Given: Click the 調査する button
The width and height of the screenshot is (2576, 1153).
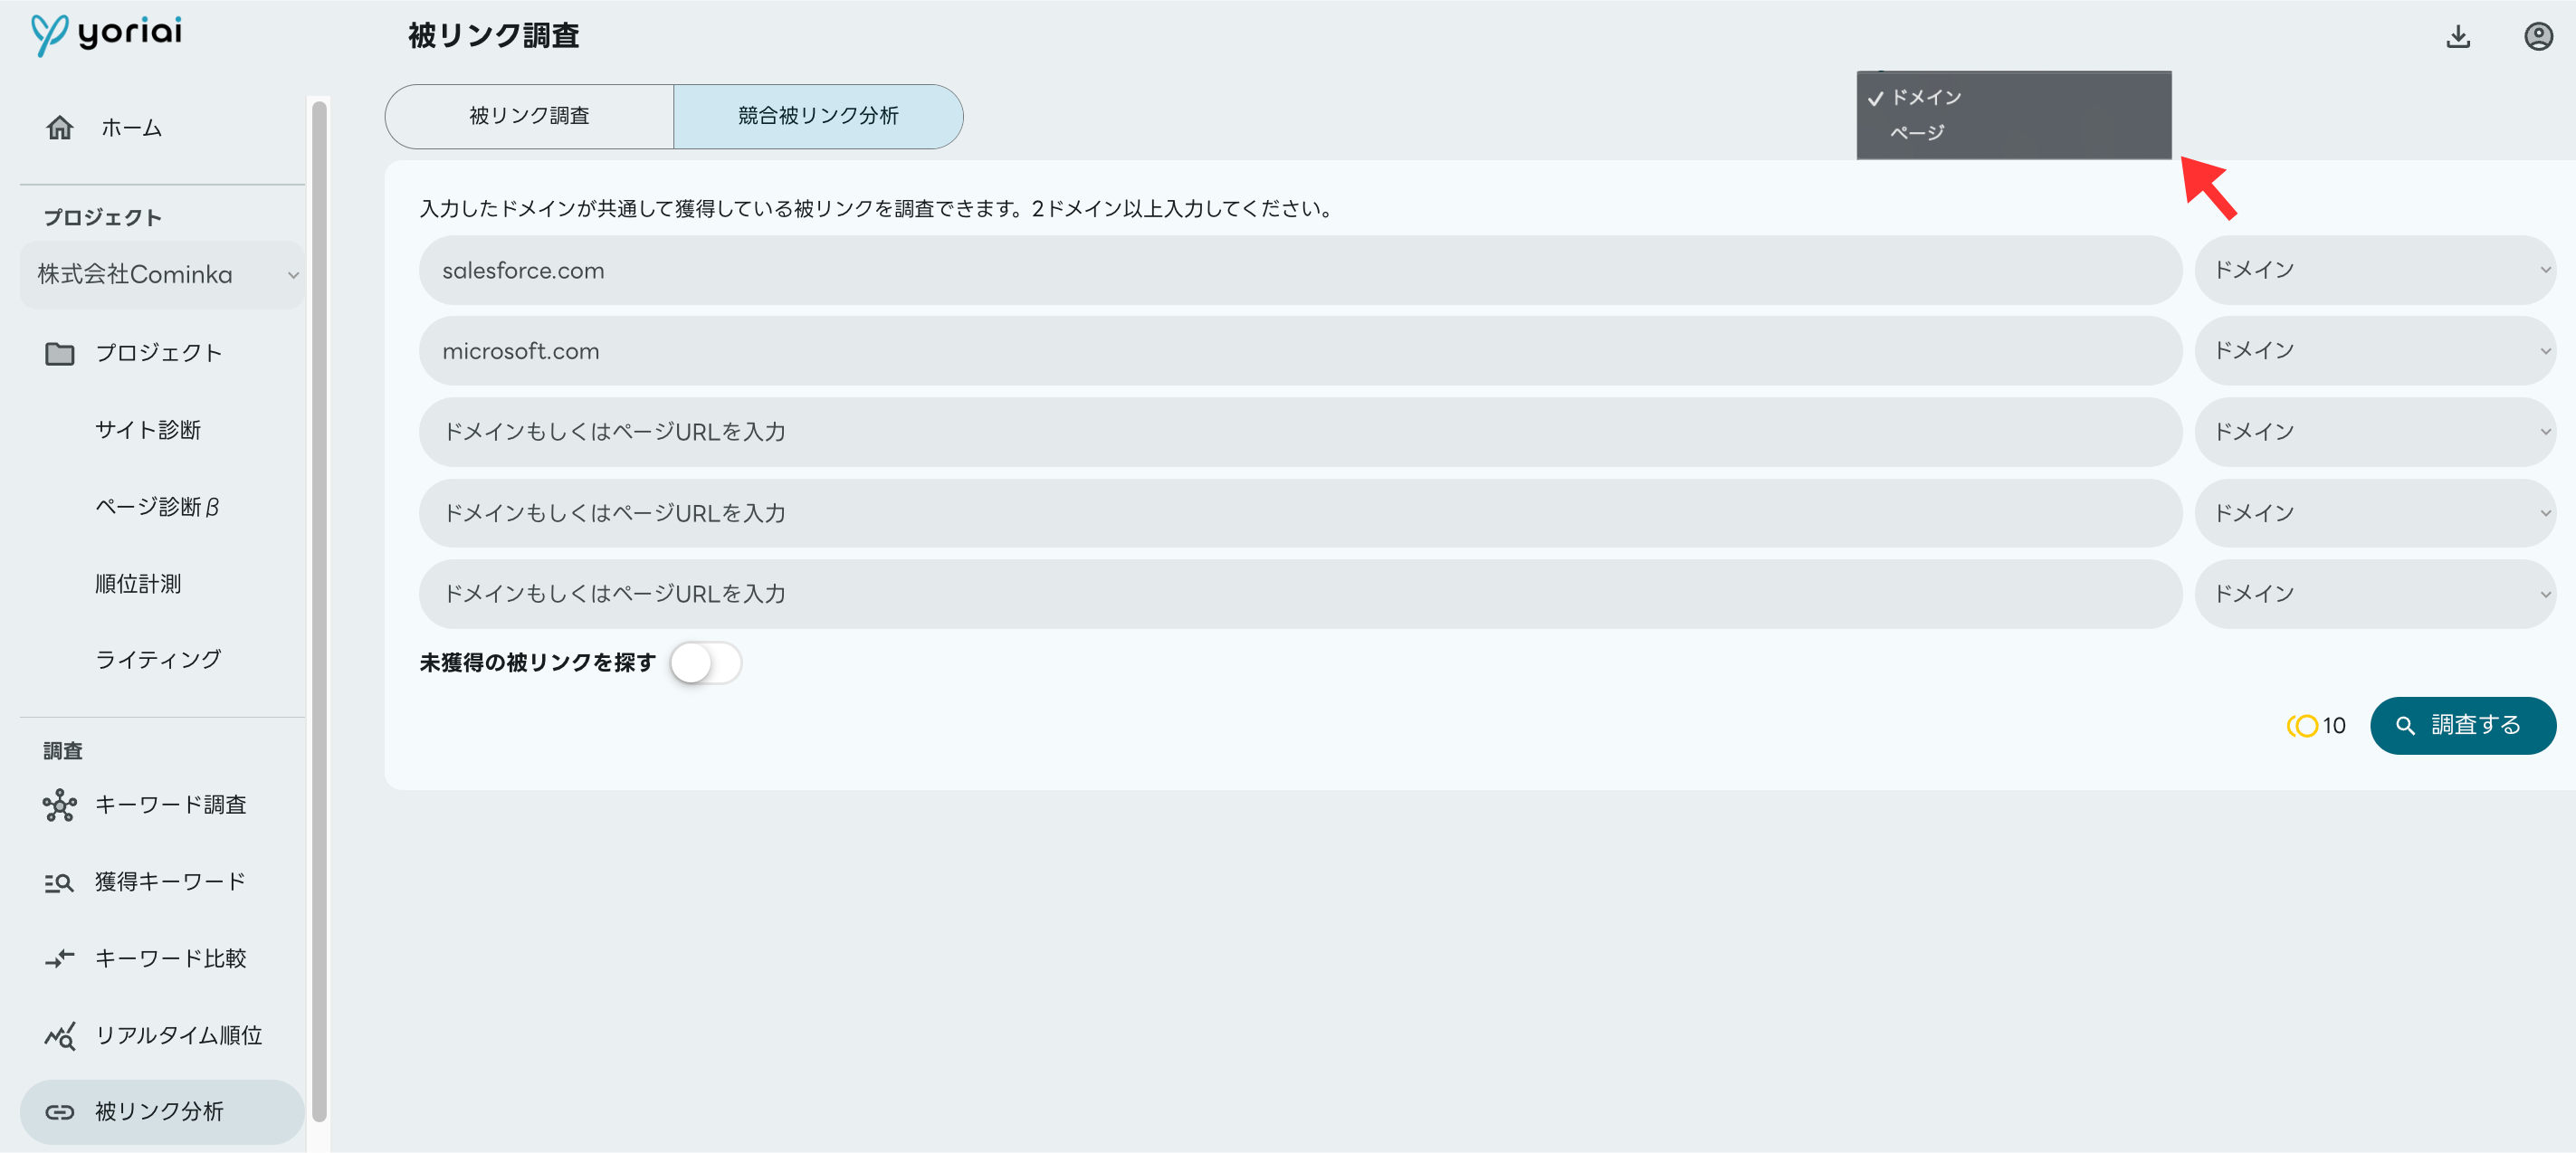Looking at the screenshot, I should [x=2462, y=726].
